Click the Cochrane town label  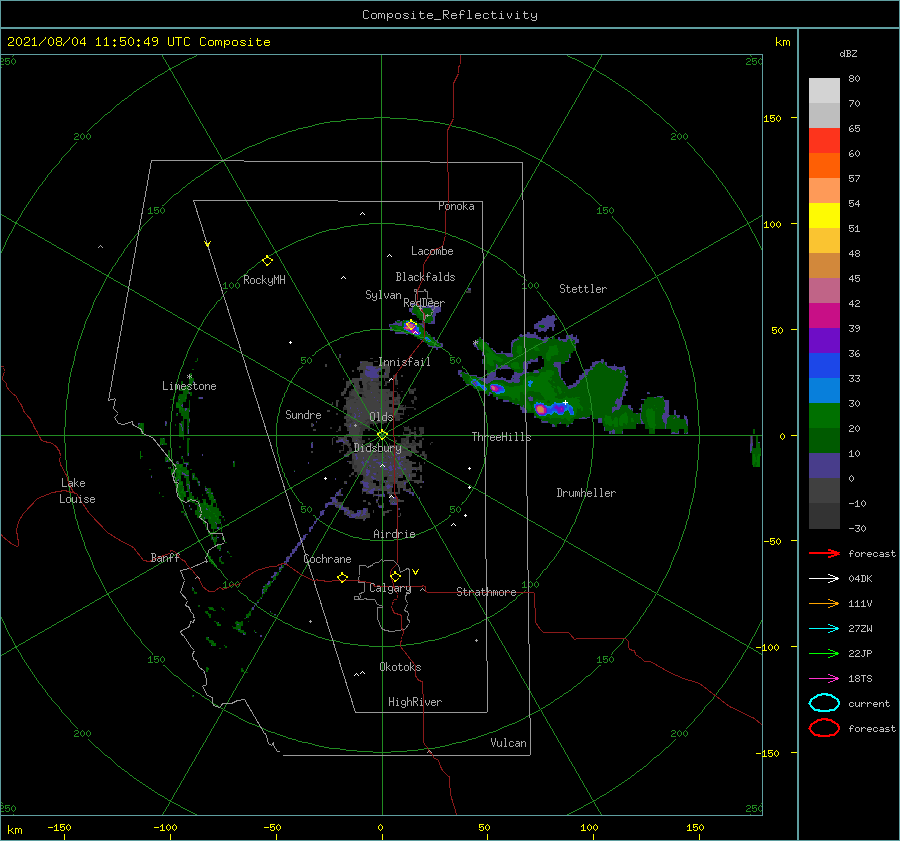tap(327, 559)
